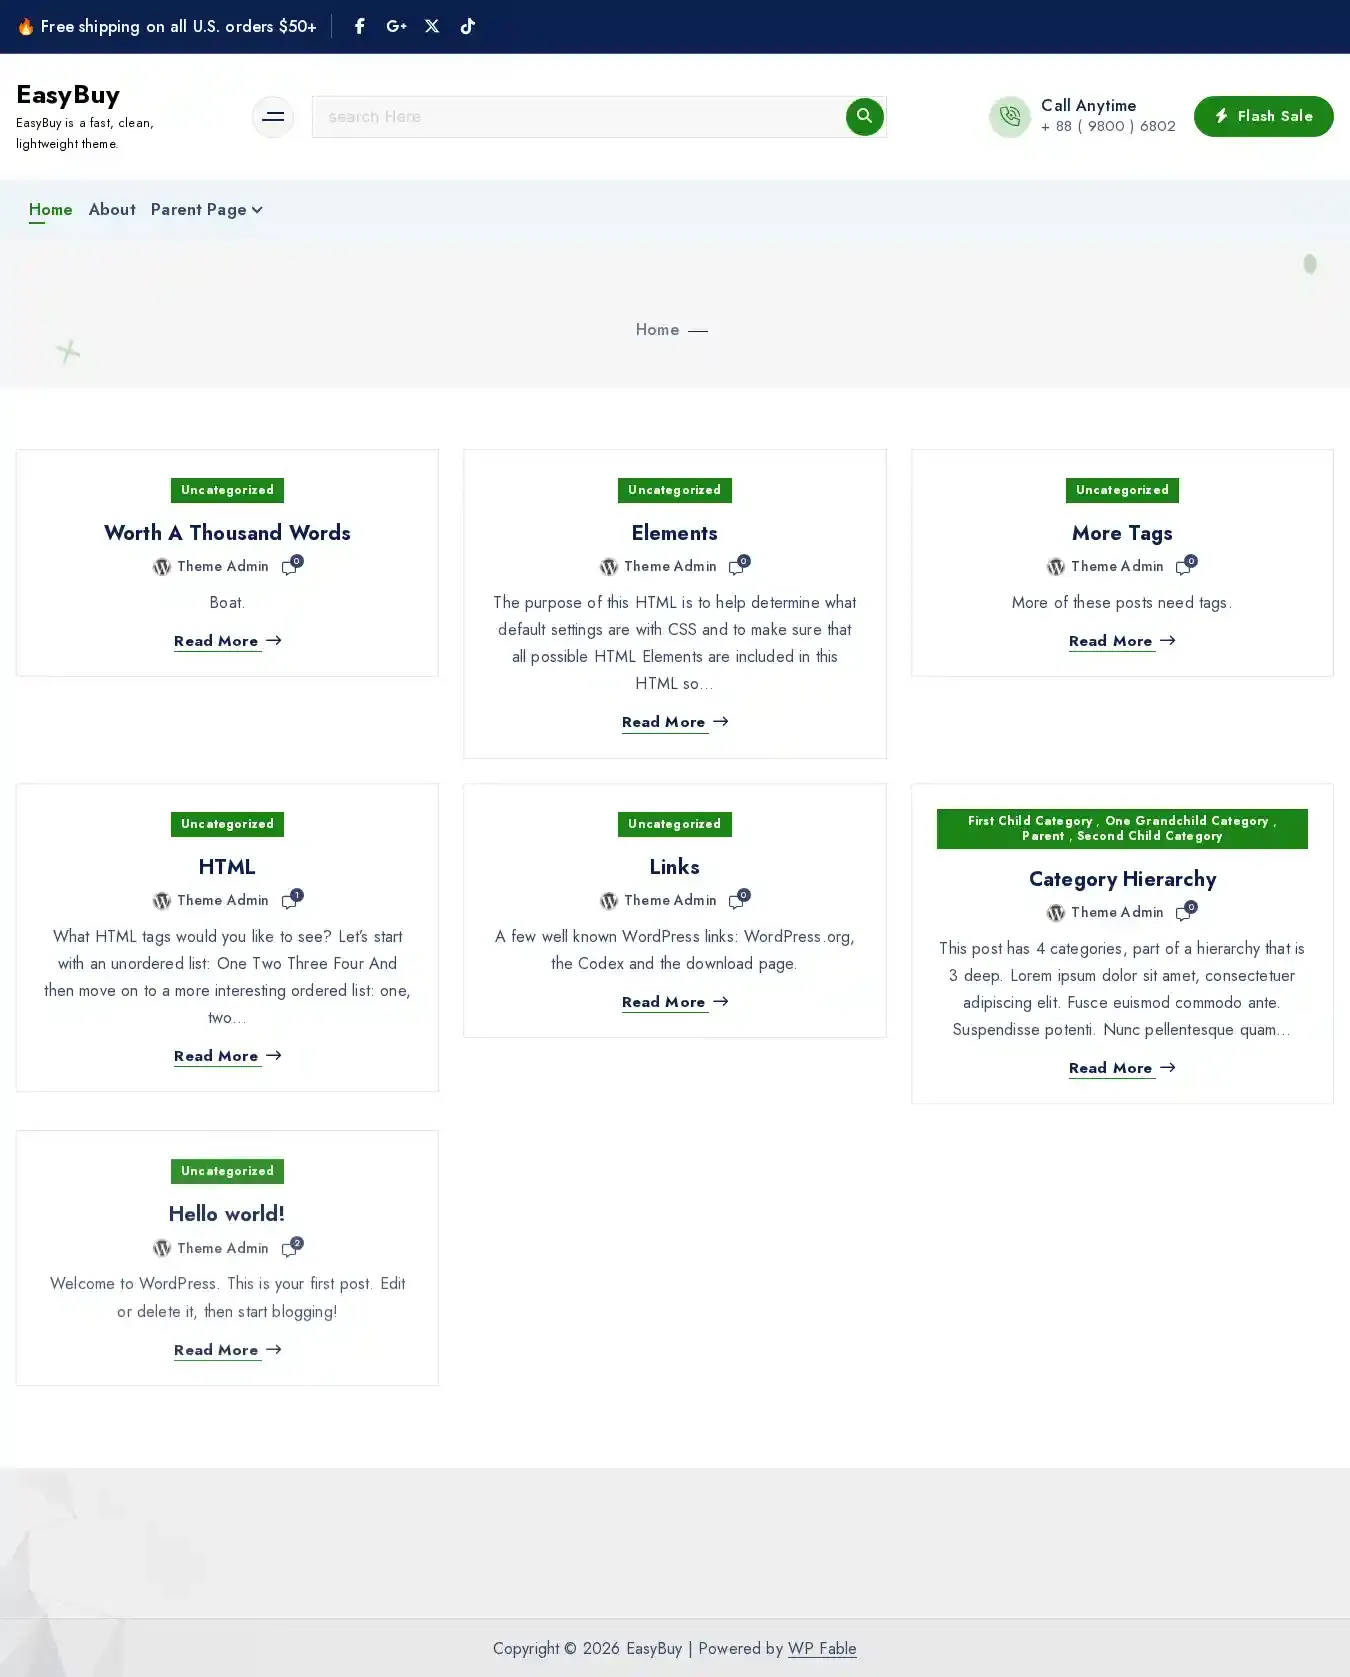Click Uncategorized tag on Worth A Thousand Words
Viewport: 1350px width, 1677px height.
(x=227, y=490)
